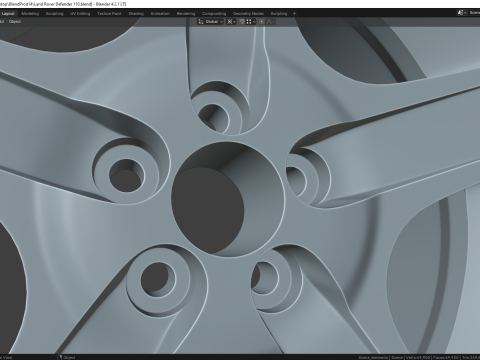This screenshot has height=360, width=480.
Task: Open the proportional editing falloff dropdown
Action: pyautogui.click(x=270, y=22)
